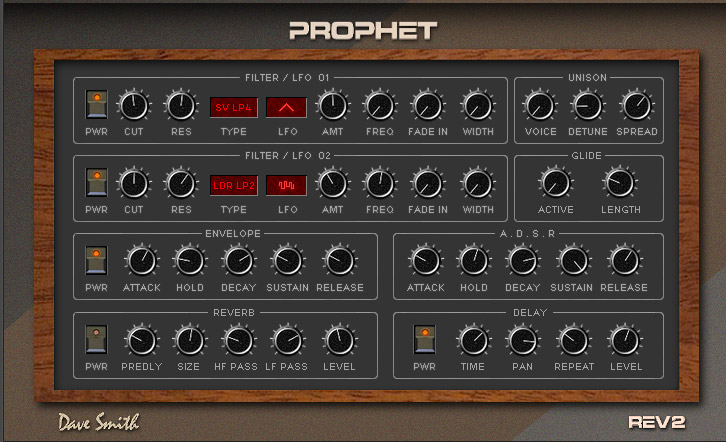Viewport: 726px width, 442px height.
Task: Click the Envelope HOLD knob
Action: 190,261
